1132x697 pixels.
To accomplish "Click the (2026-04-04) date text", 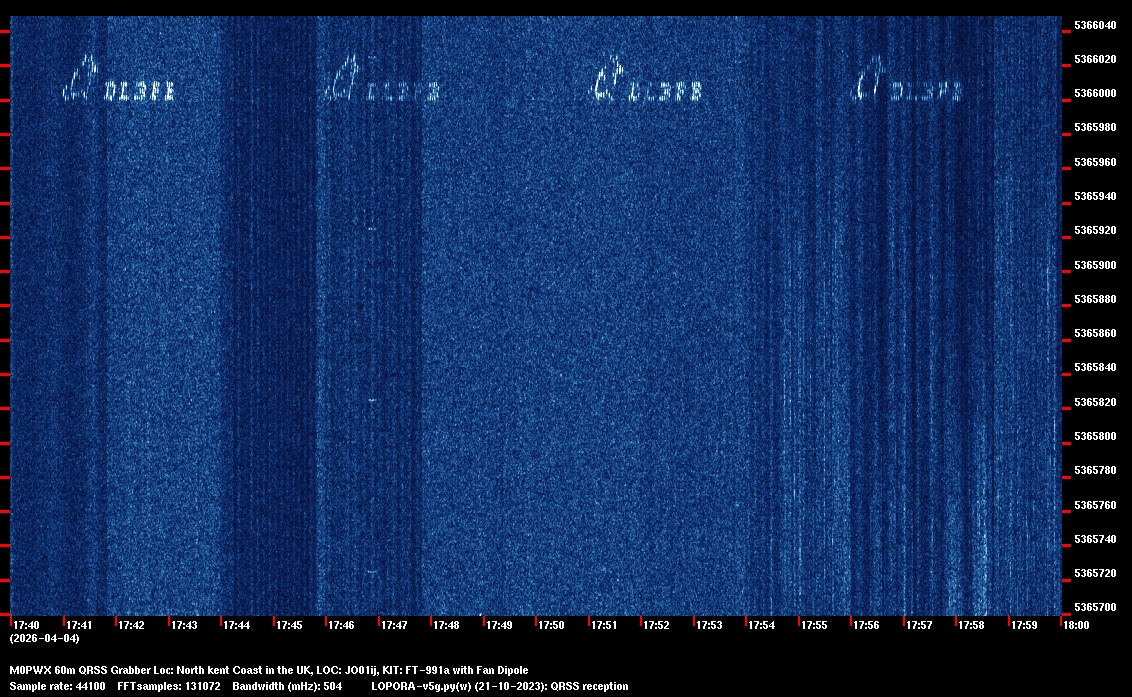I will [x=45, y=638].
